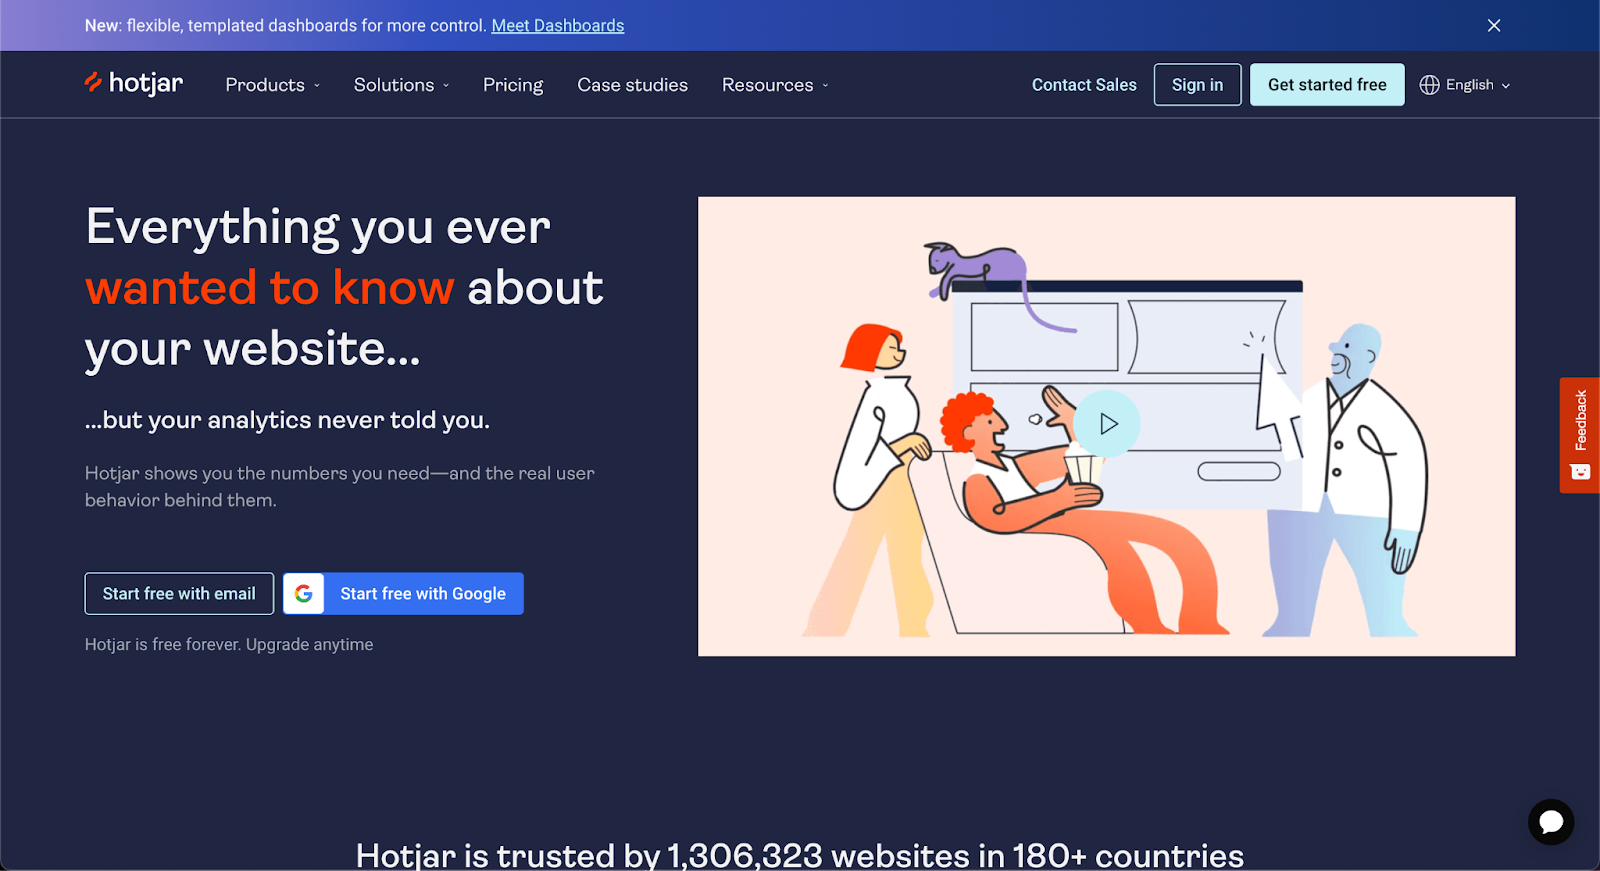Screen dimensions: 1600x871
Task: Go to the Pricing page
Action: 513,85
